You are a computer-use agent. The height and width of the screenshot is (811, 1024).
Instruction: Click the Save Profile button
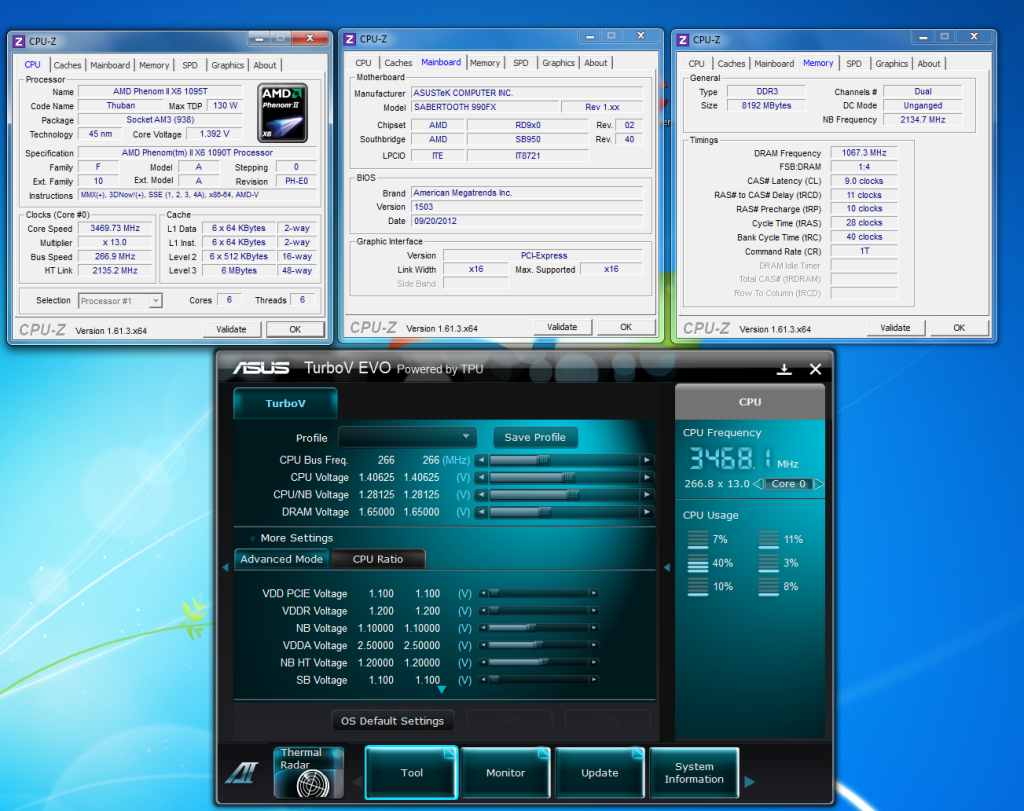(x=535, y=437)
